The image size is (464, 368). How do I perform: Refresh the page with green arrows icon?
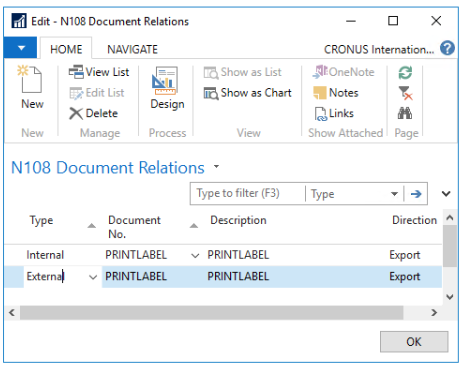(x=405, y=72)
